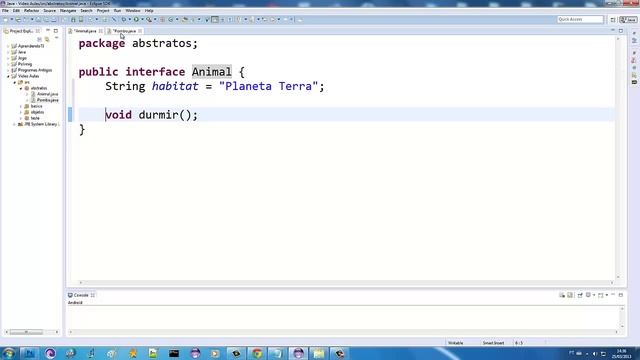
Task: Open the Run button dropdown arrow
Action: click(142, 20)
